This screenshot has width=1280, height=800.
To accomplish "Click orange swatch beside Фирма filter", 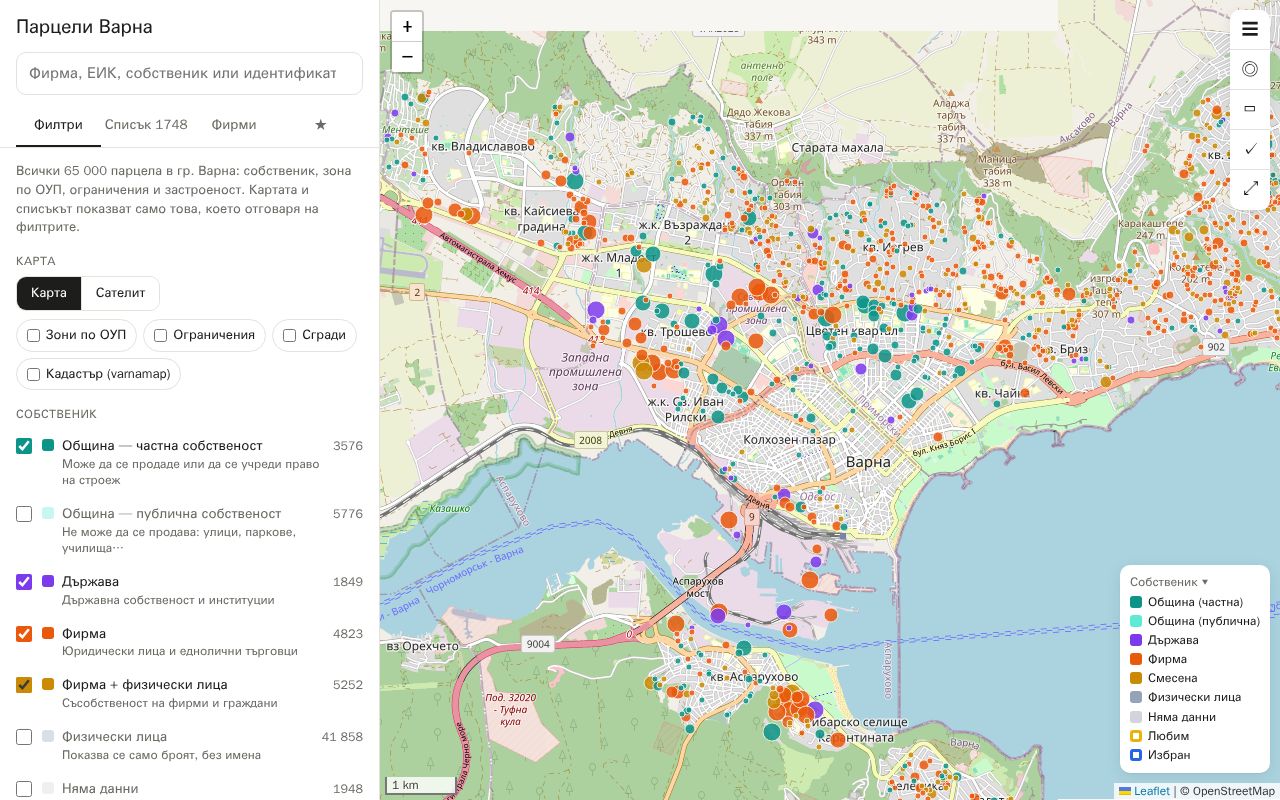I will (48, 634).
